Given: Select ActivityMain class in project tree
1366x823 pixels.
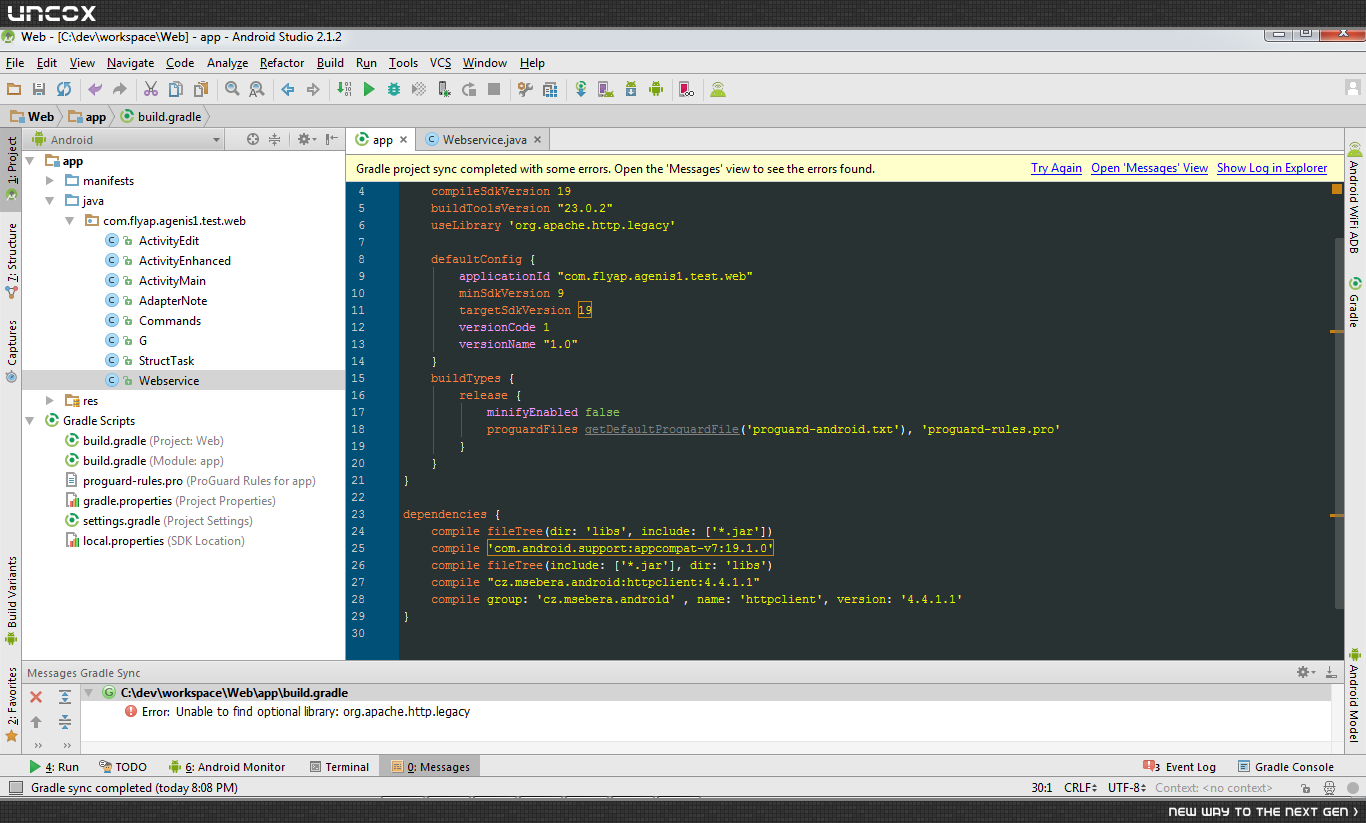Looking at the screenshot, I should pyautogui.click(x=172, y=281).
